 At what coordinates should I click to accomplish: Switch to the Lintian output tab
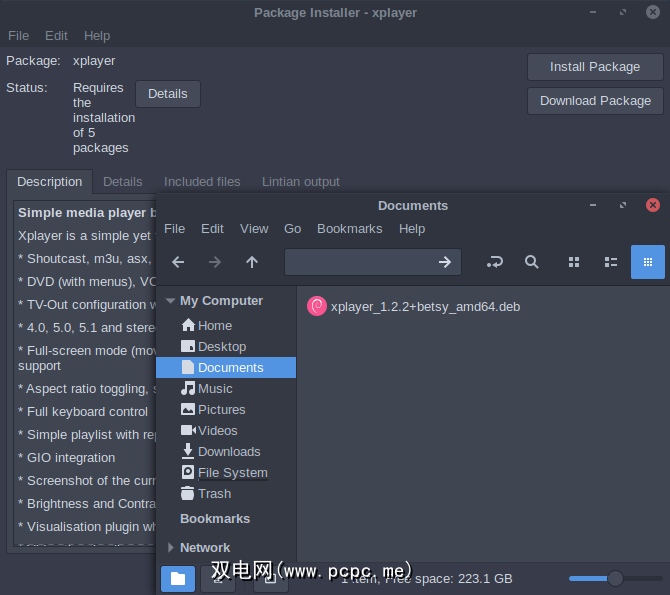[x=300, y=182]
